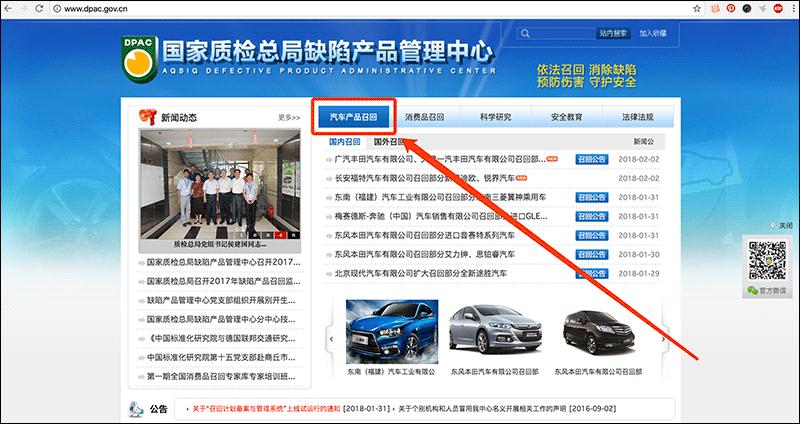Expand news list via 更多>> link

[x=289, y=117]
